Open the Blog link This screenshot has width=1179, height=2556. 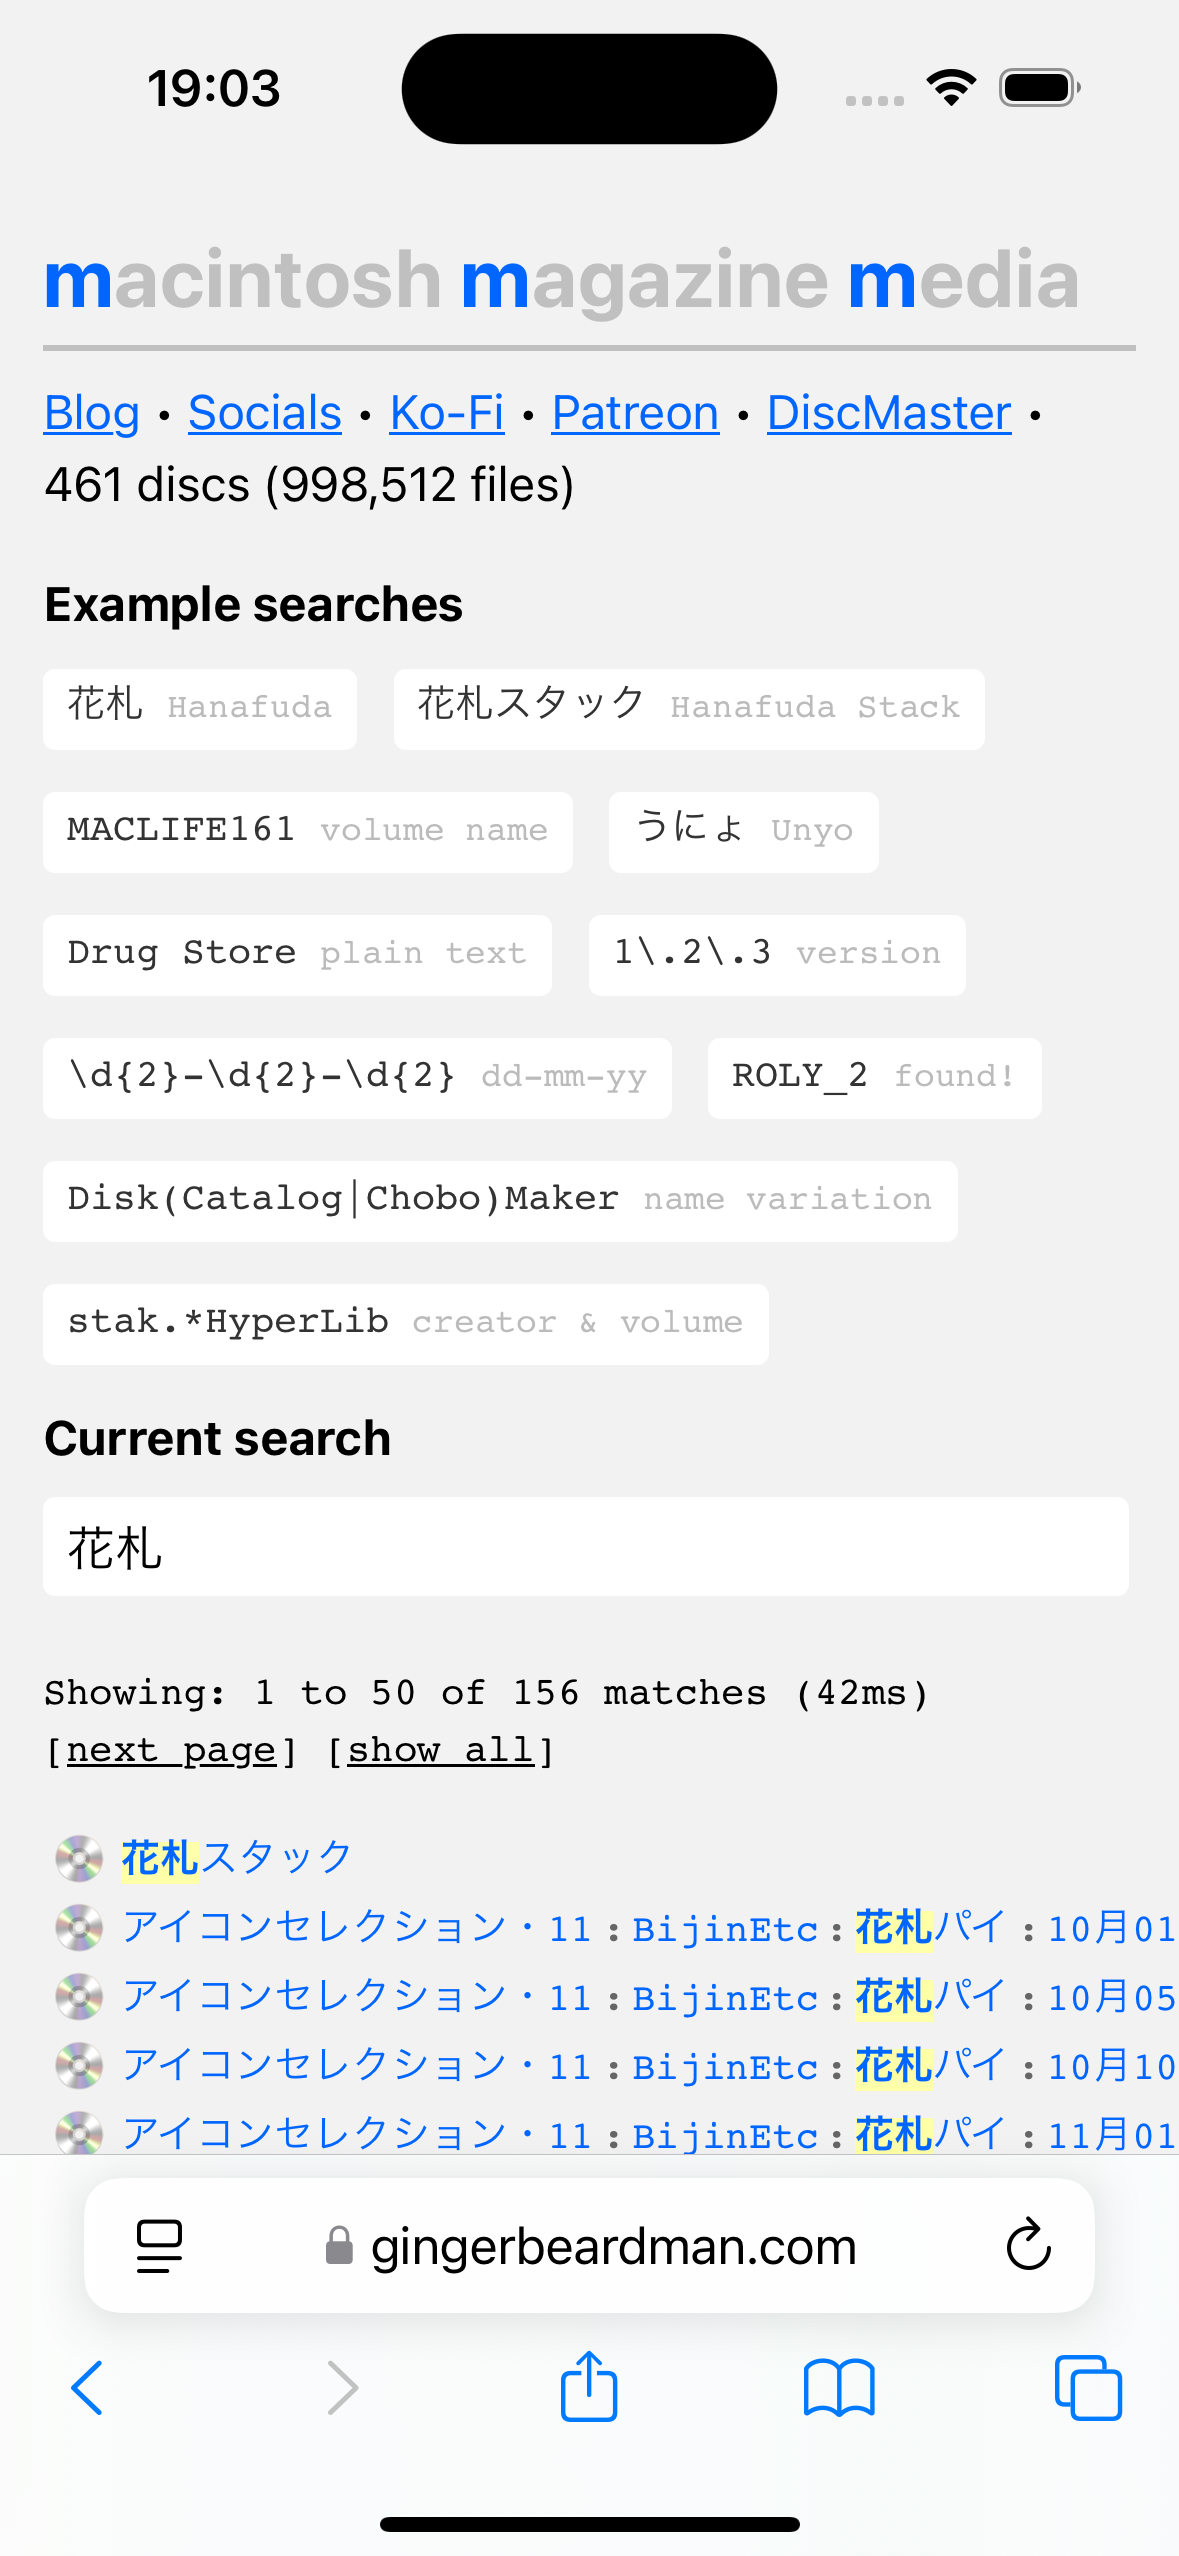pos(92,413)
